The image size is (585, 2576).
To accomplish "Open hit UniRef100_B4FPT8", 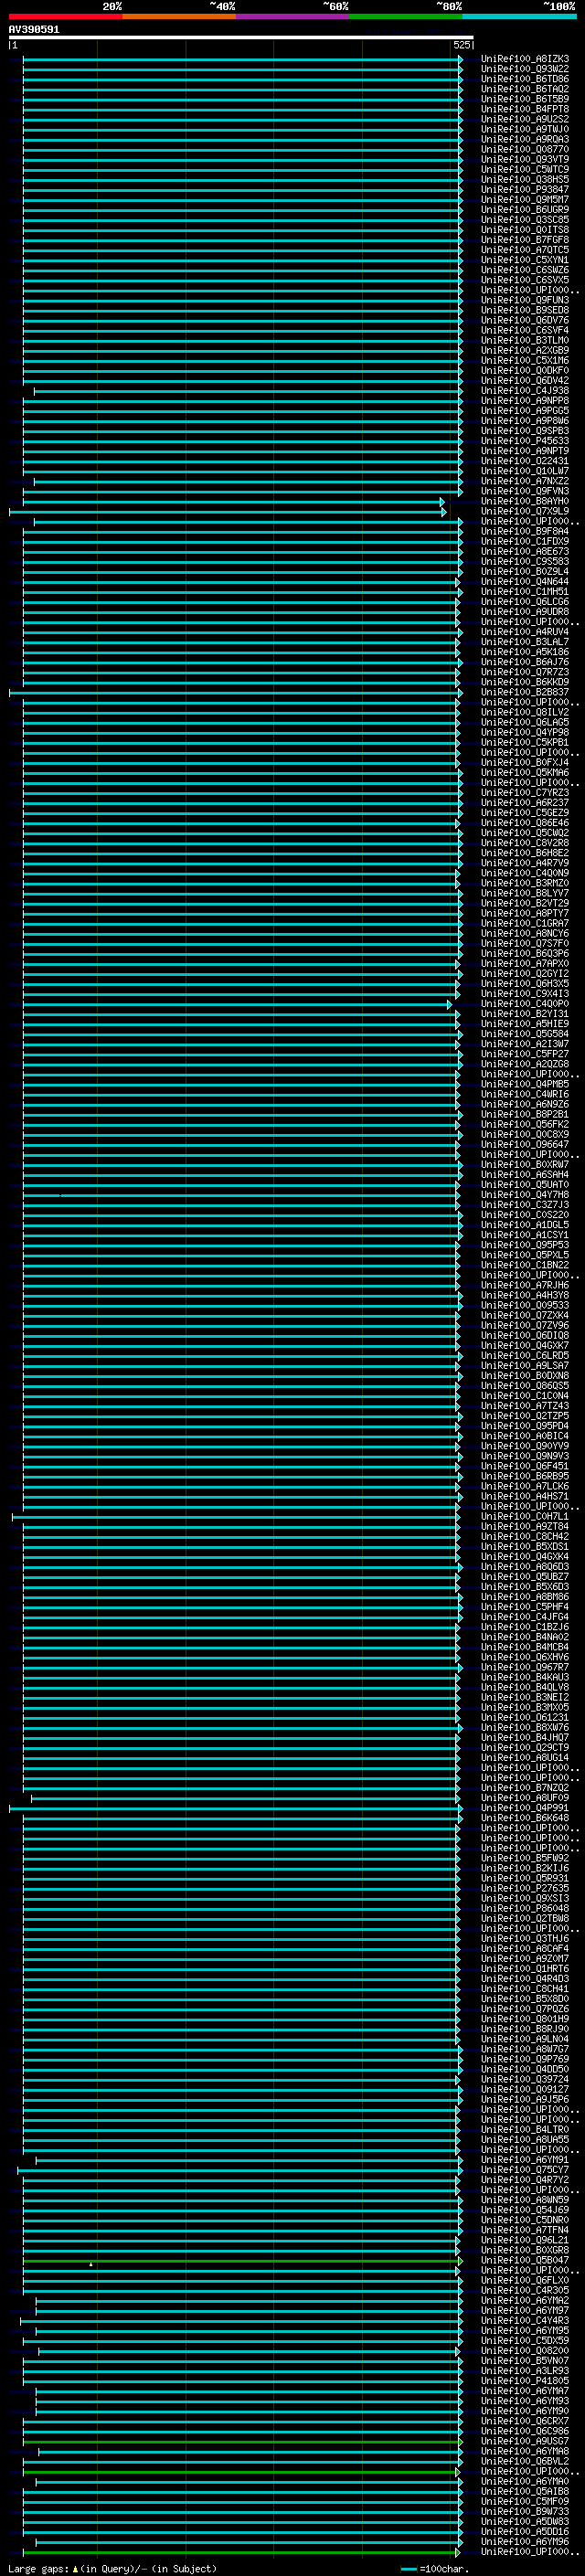I will (525, 109).
